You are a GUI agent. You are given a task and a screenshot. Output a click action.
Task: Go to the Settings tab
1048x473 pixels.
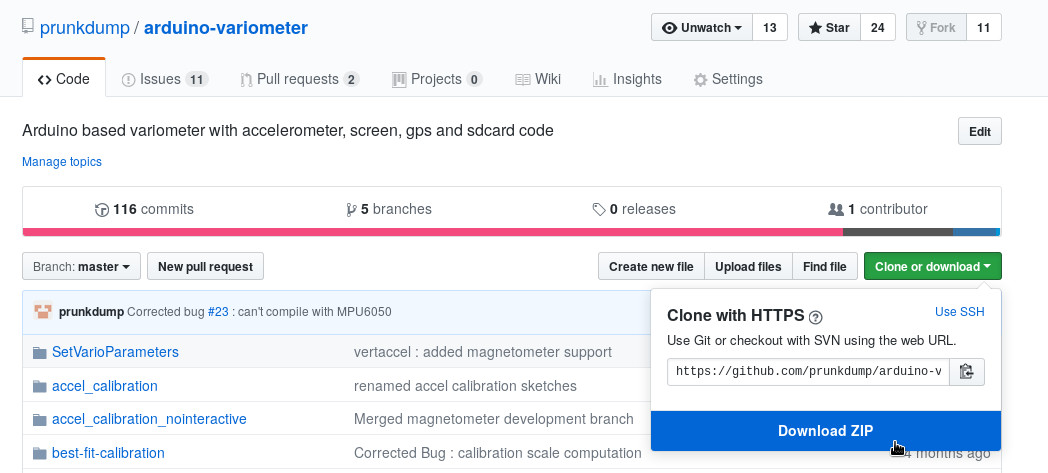click(x=728, y=79)
